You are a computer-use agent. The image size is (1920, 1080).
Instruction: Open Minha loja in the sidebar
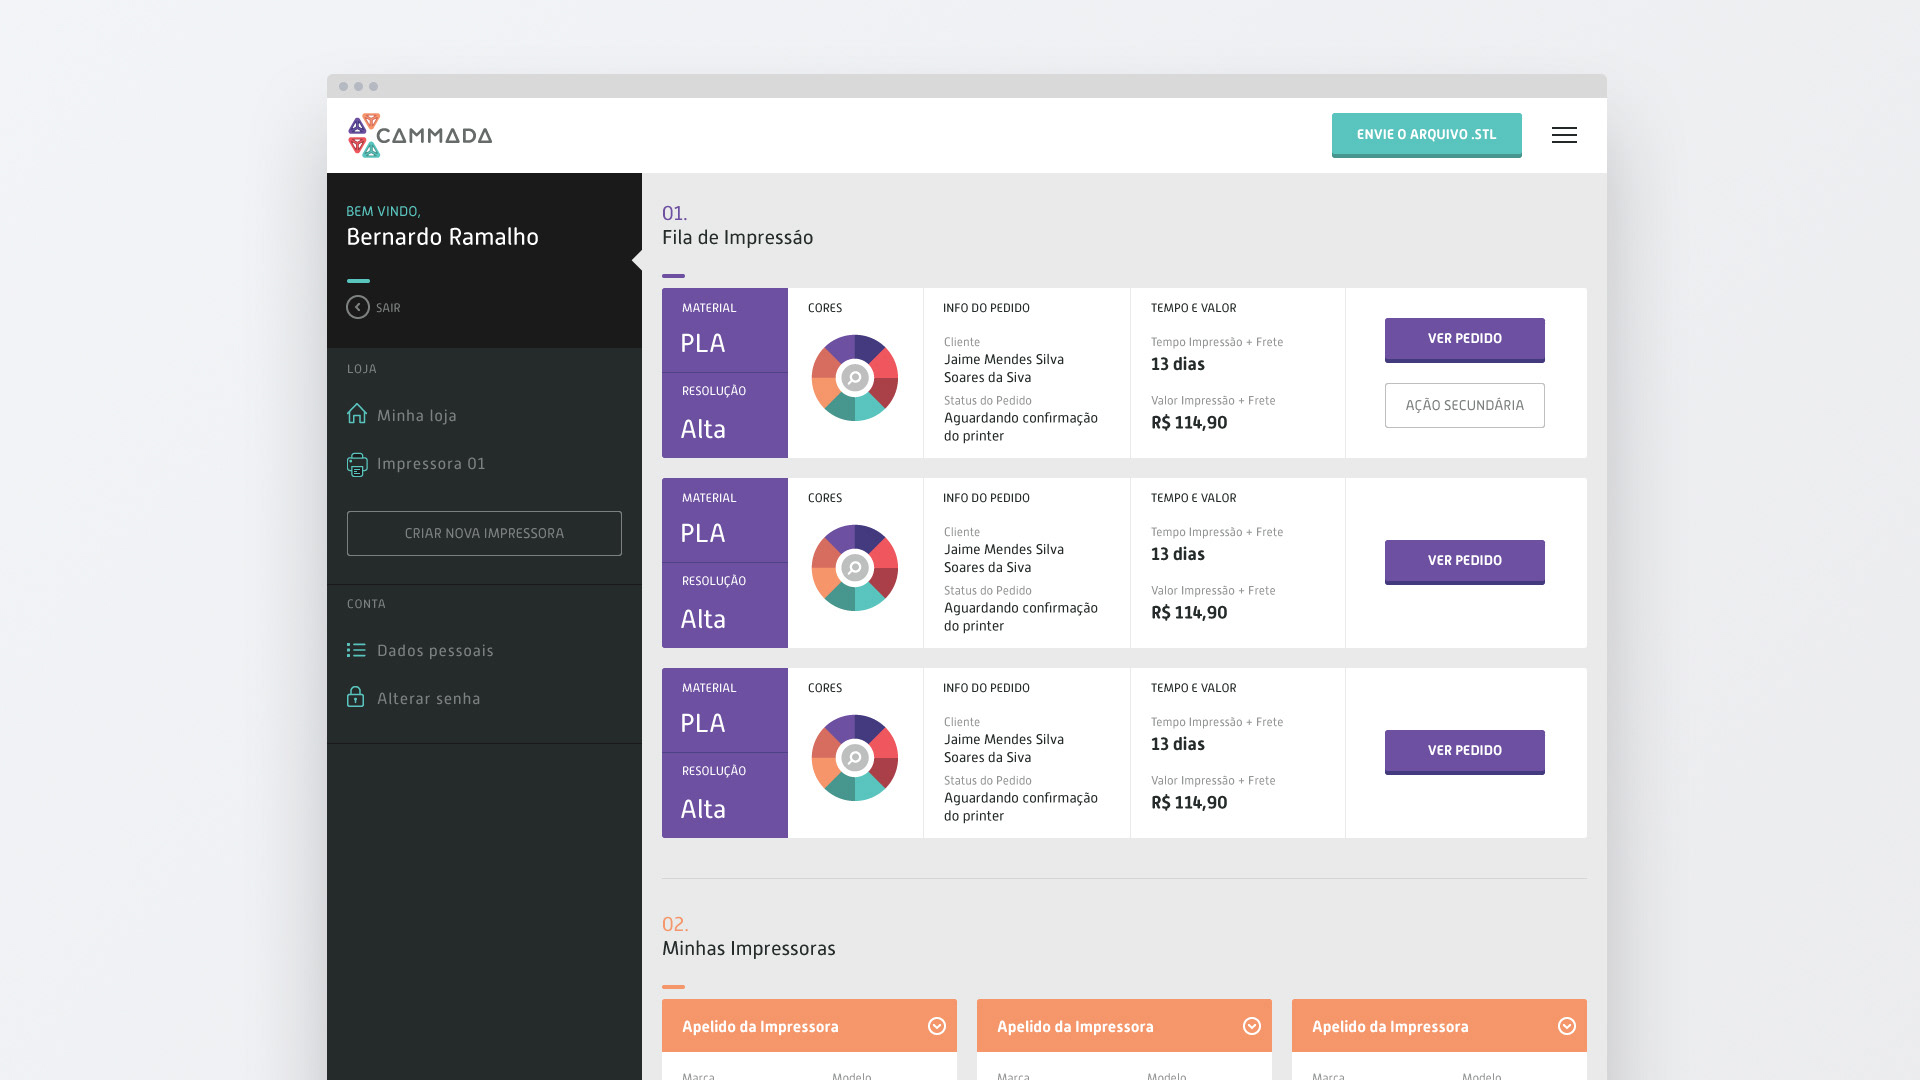pos(417,416)
